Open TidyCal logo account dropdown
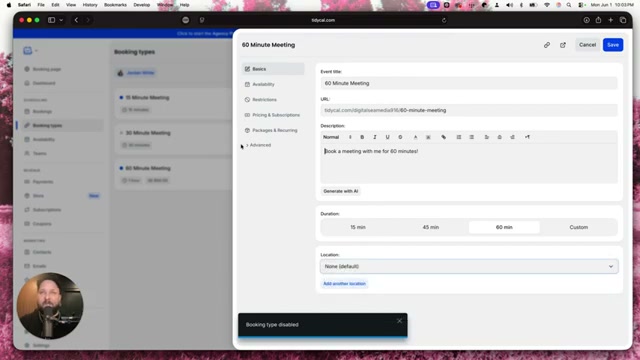The image size is (640, 360). 30,51
